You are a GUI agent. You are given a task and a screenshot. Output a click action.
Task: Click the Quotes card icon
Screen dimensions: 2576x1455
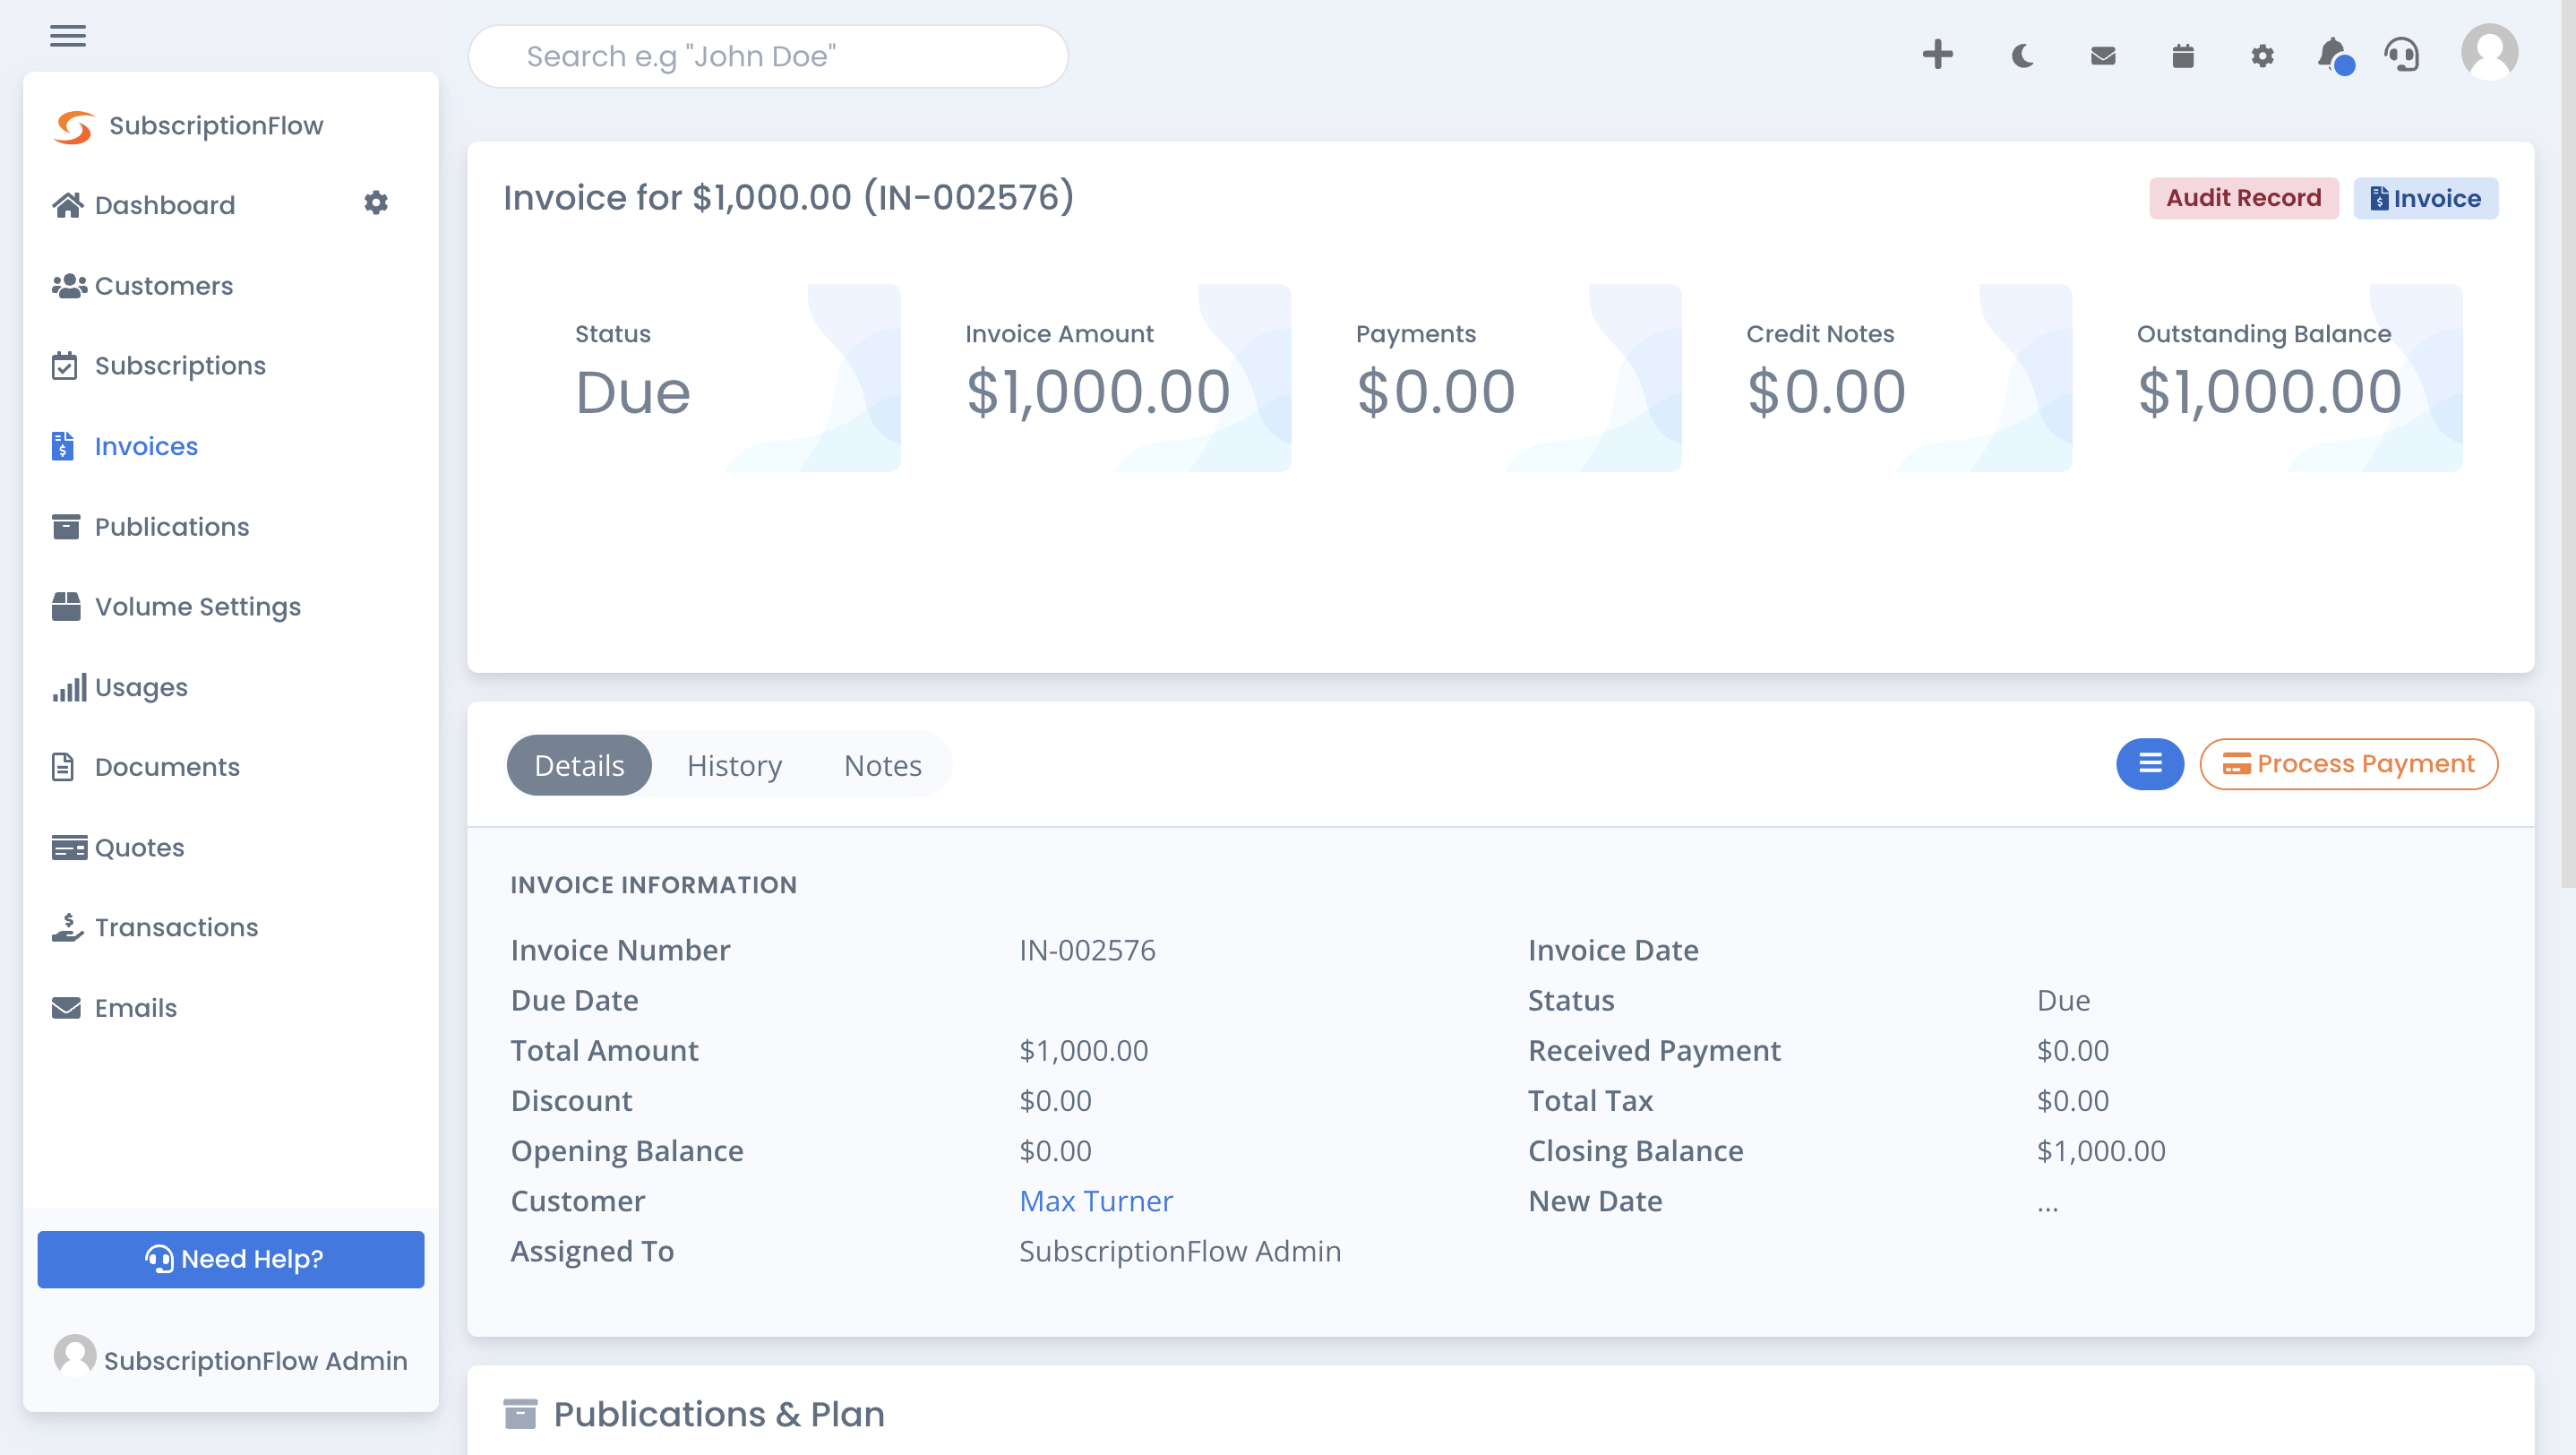click(69, 848)
